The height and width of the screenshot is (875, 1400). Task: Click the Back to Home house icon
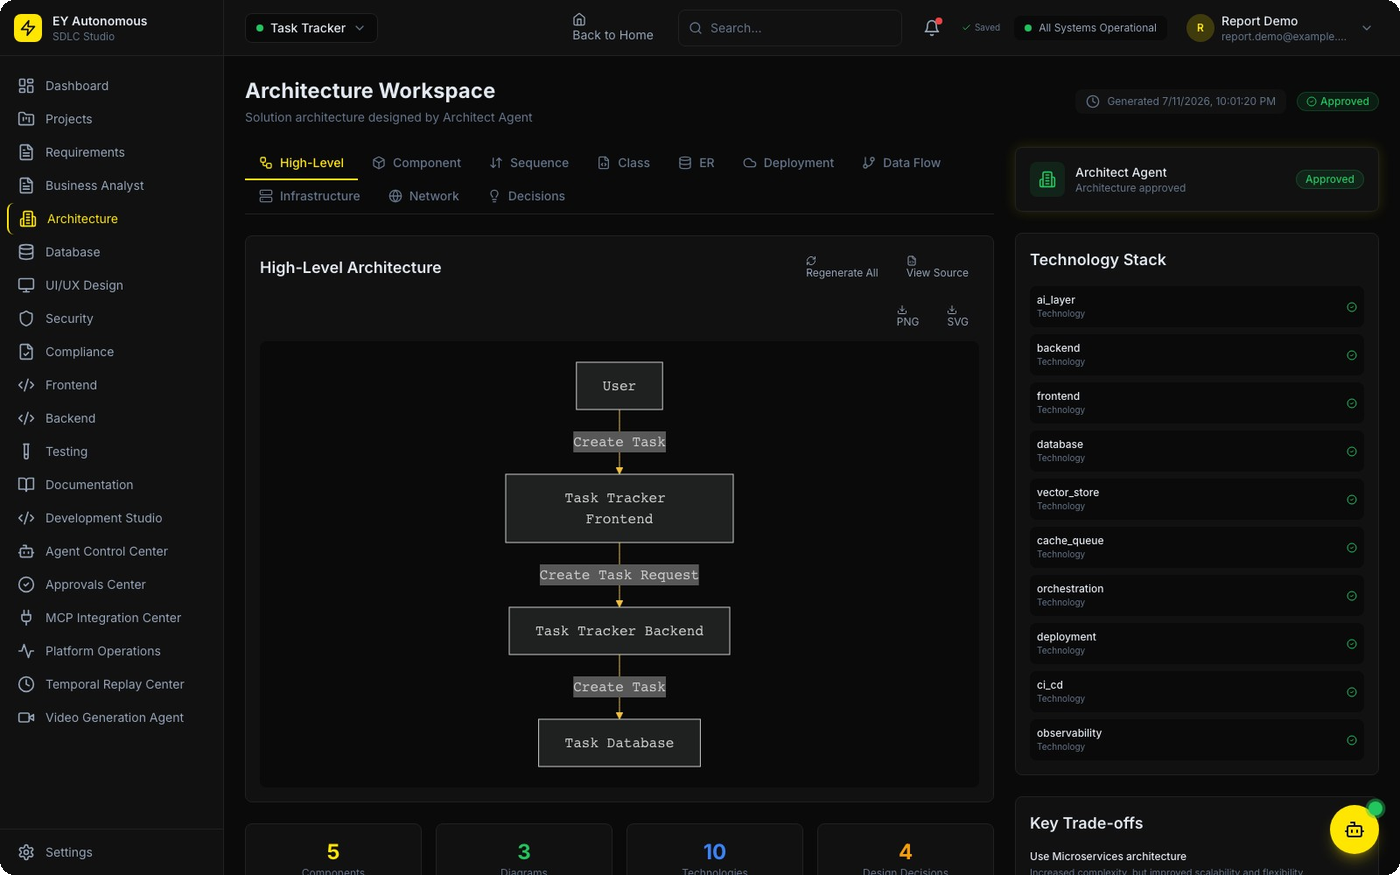pos(579,19)
